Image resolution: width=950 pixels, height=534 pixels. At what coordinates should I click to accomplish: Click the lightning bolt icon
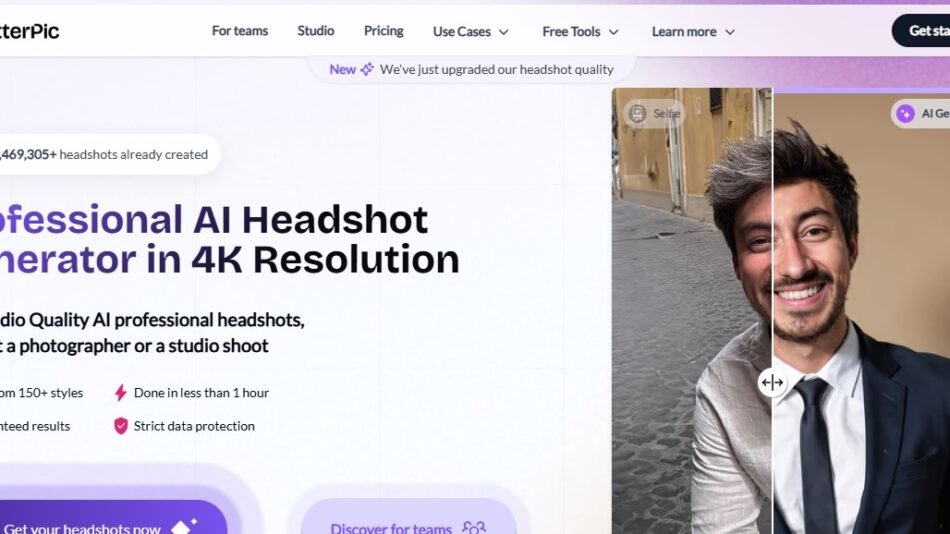pos(121,393)
